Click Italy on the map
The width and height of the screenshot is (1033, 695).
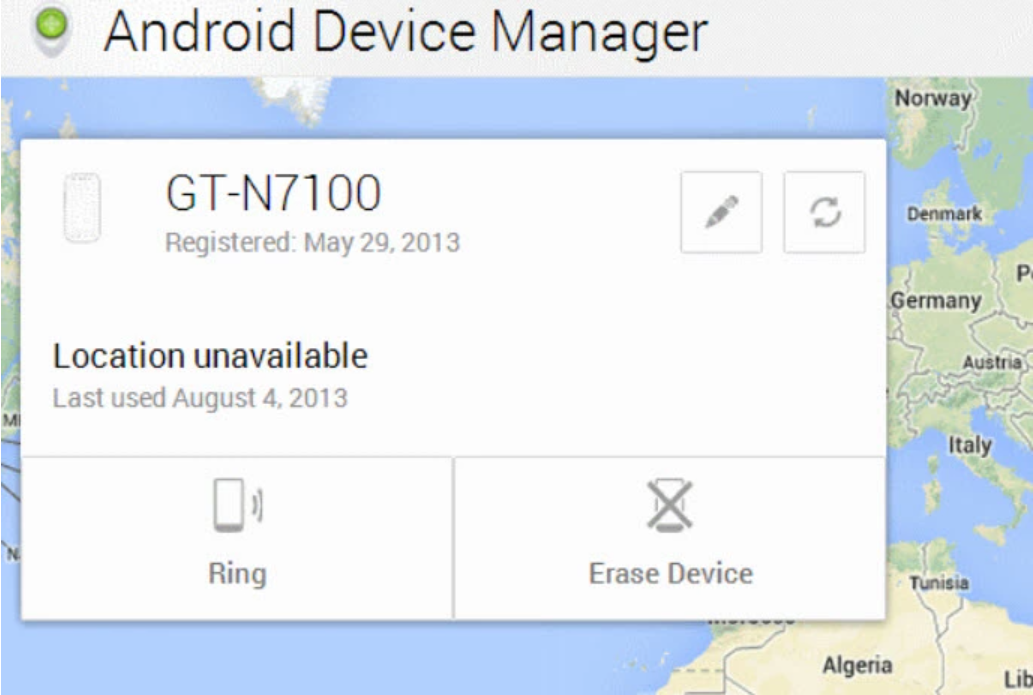[x=969, y=445]
